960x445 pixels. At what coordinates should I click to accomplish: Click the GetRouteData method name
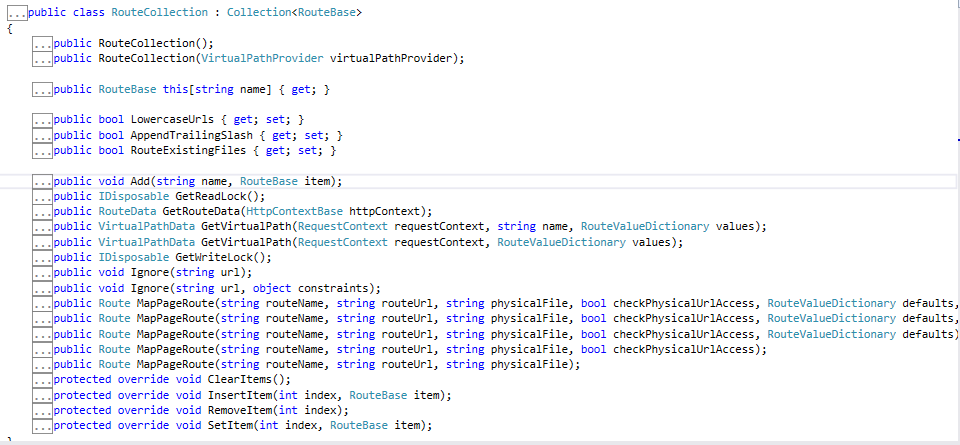point(201,212)
